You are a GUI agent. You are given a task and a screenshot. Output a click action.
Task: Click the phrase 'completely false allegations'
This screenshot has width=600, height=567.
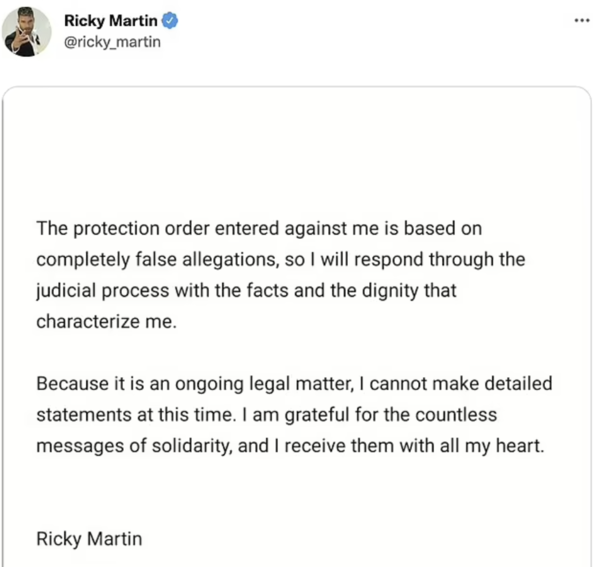tap(156, 259)
